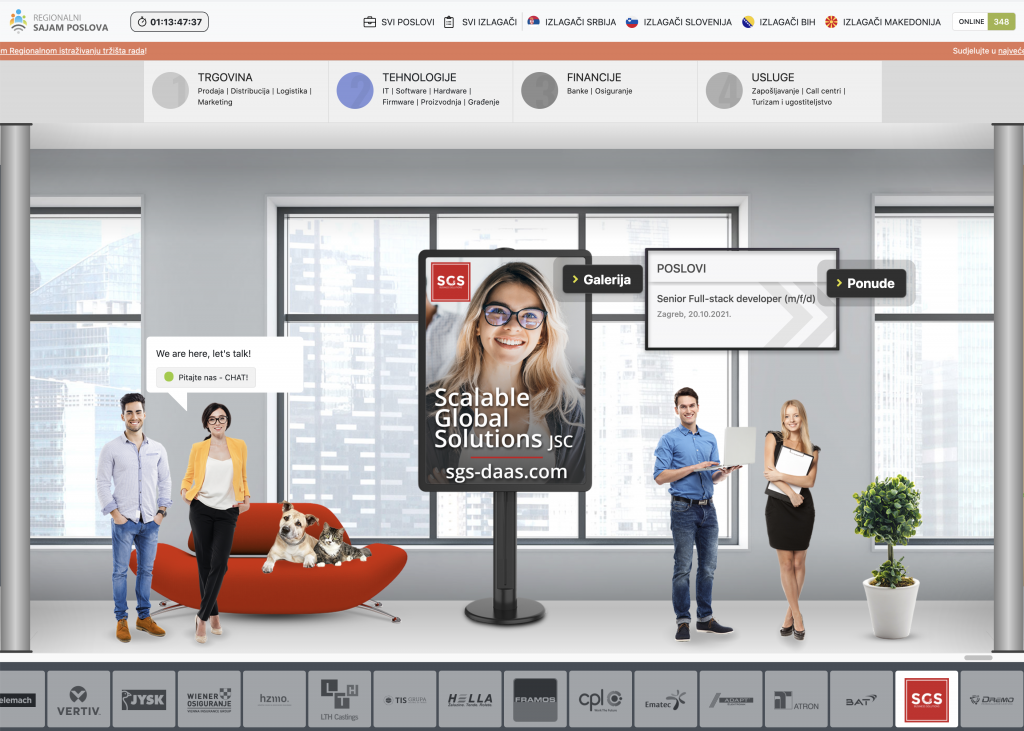Click the stopwatch icon in the countdown timer
1024x731 pixels.
pyautogui.click(x=142, y=22)
